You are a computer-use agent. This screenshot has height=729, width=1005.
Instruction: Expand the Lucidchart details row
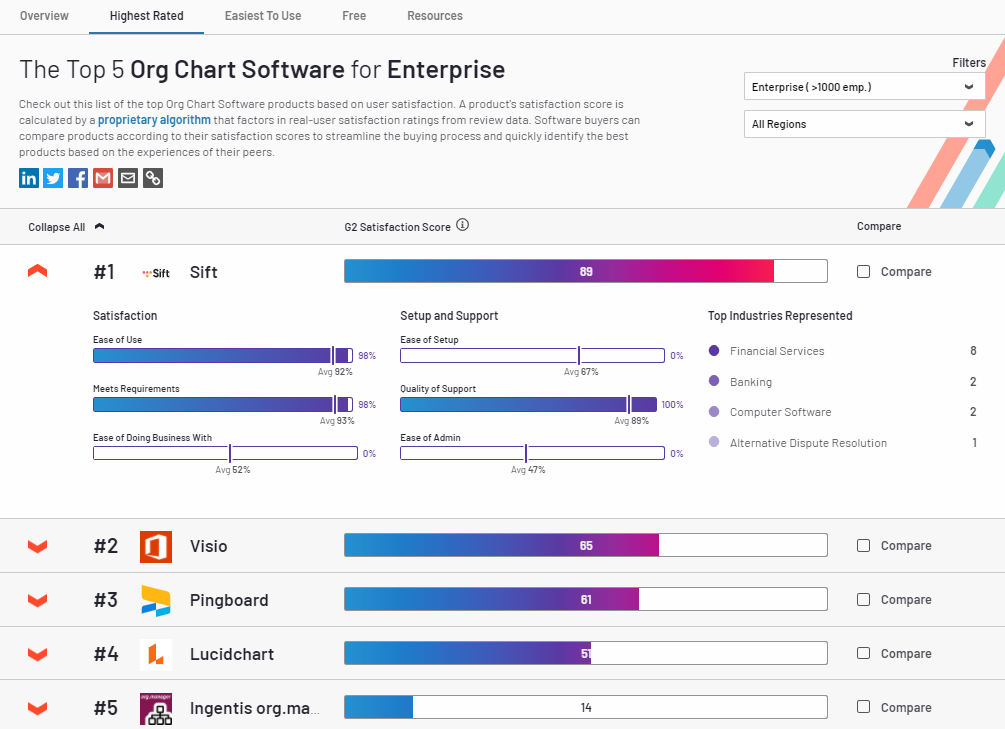point(38,654)
